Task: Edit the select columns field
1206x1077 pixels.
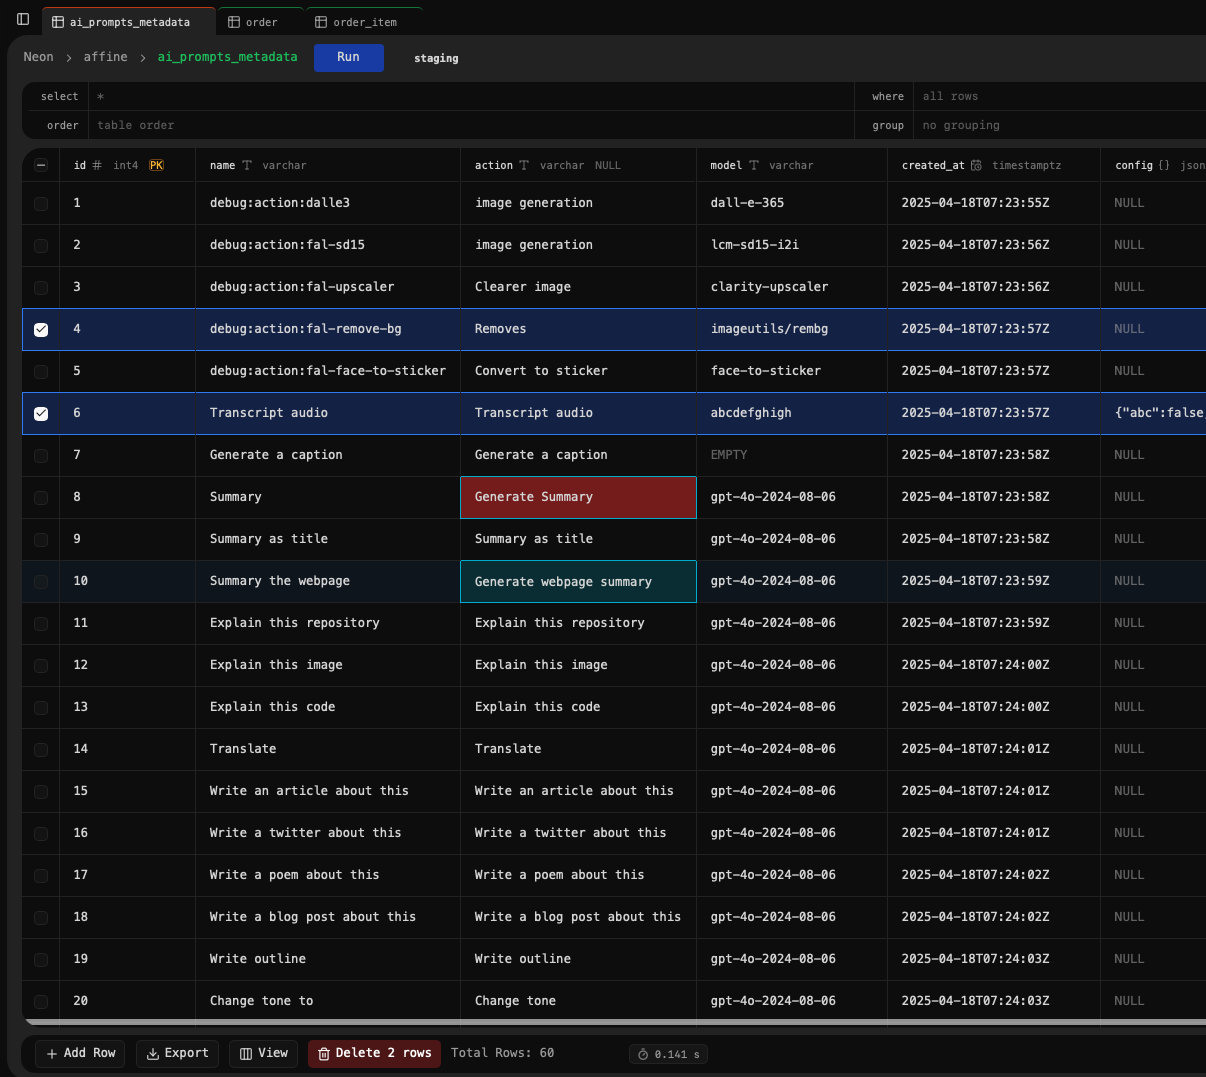Action: (x=472, y=96)
